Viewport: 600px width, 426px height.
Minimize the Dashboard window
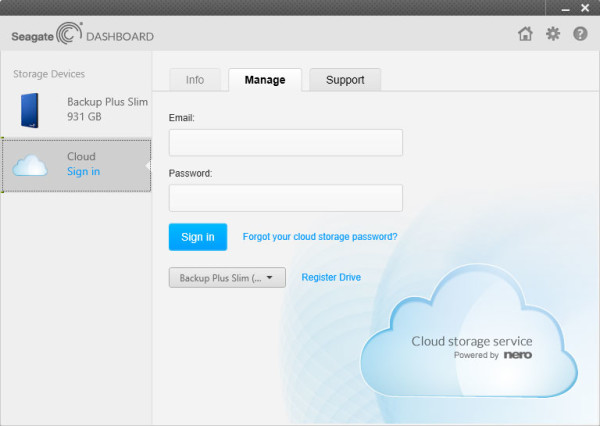click(x=566, y=8)
